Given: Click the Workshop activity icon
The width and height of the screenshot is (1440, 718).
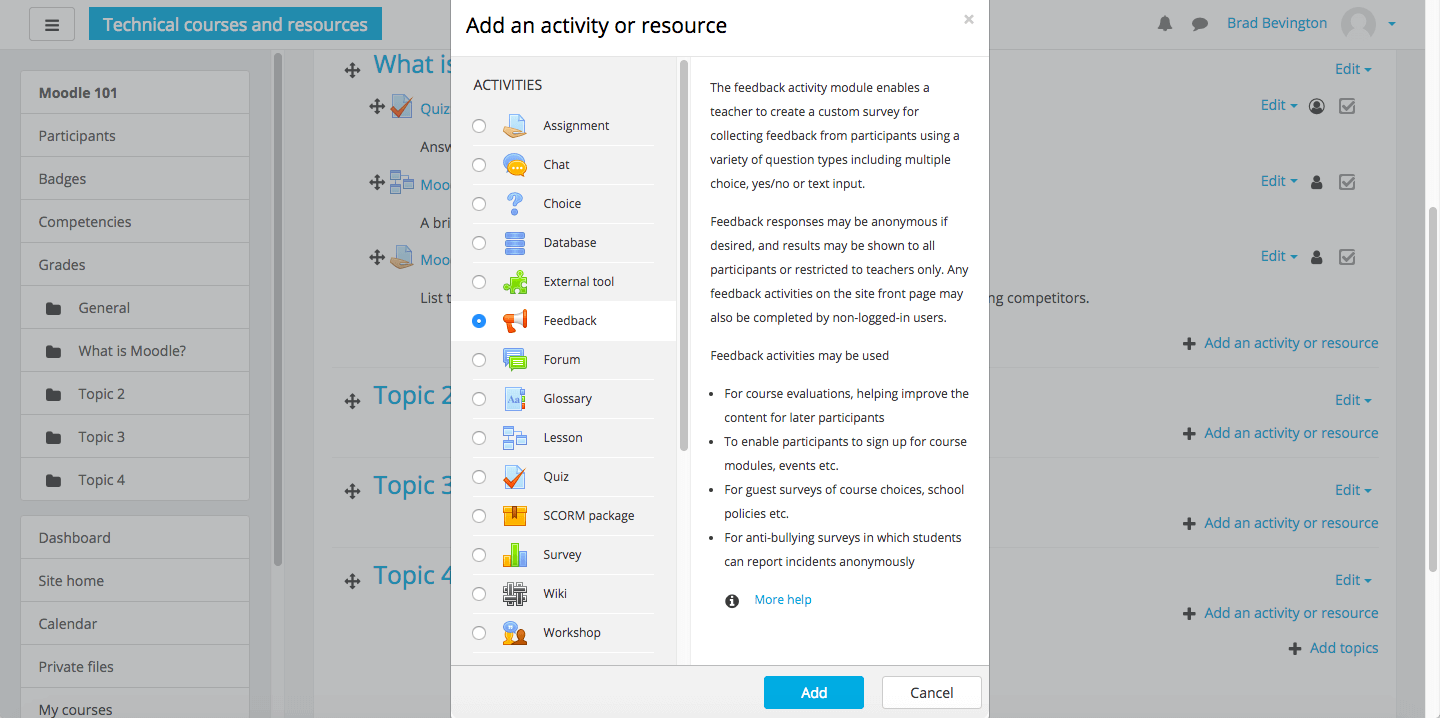Looking at the screenshot, I should pyautogui.click(x=515, y=633).
